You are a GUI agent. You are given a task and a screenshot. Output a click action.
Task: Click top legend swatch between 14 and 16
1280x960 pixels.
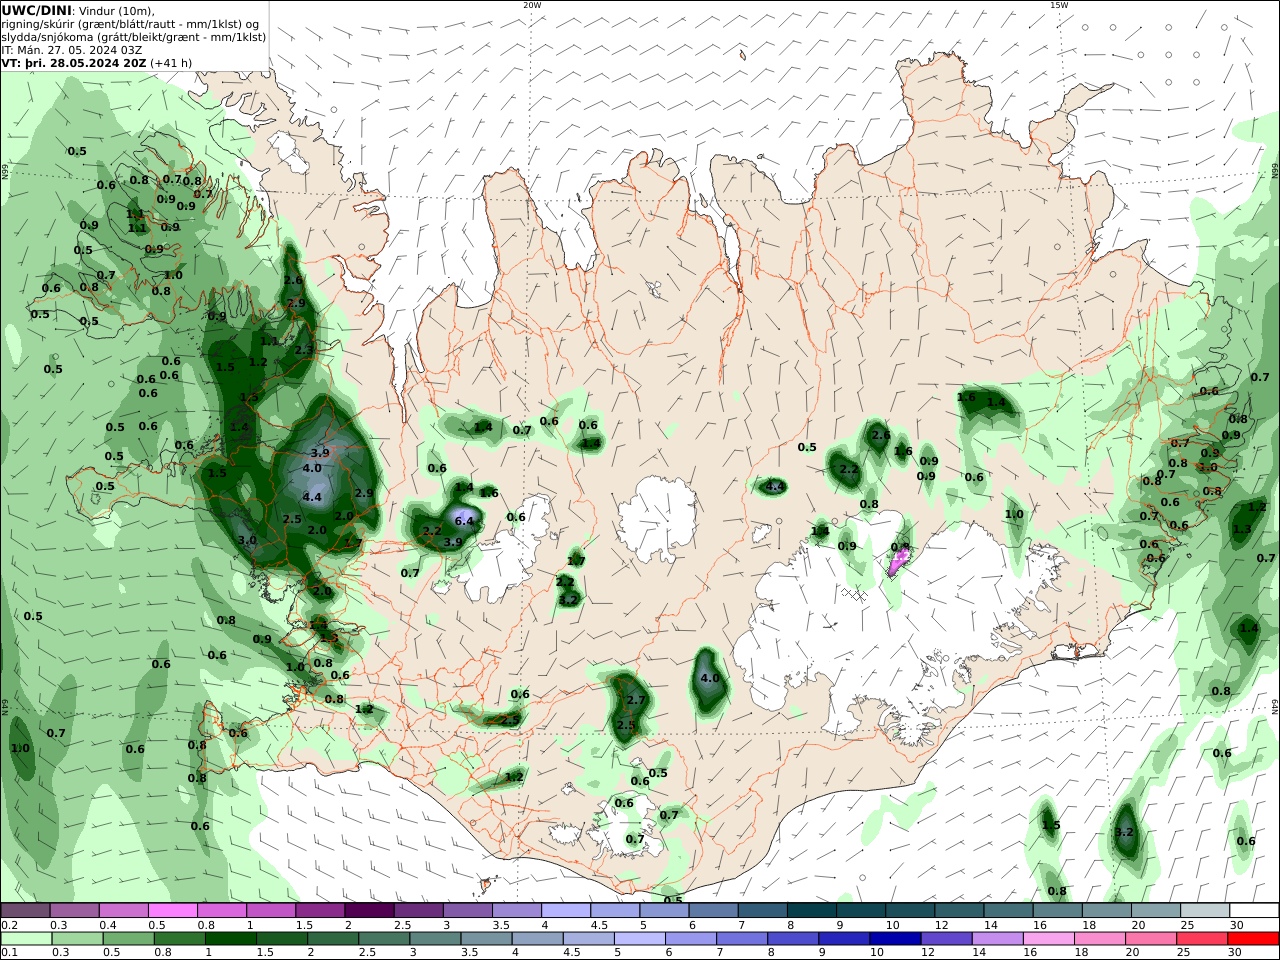click(x=1009, y=911)
